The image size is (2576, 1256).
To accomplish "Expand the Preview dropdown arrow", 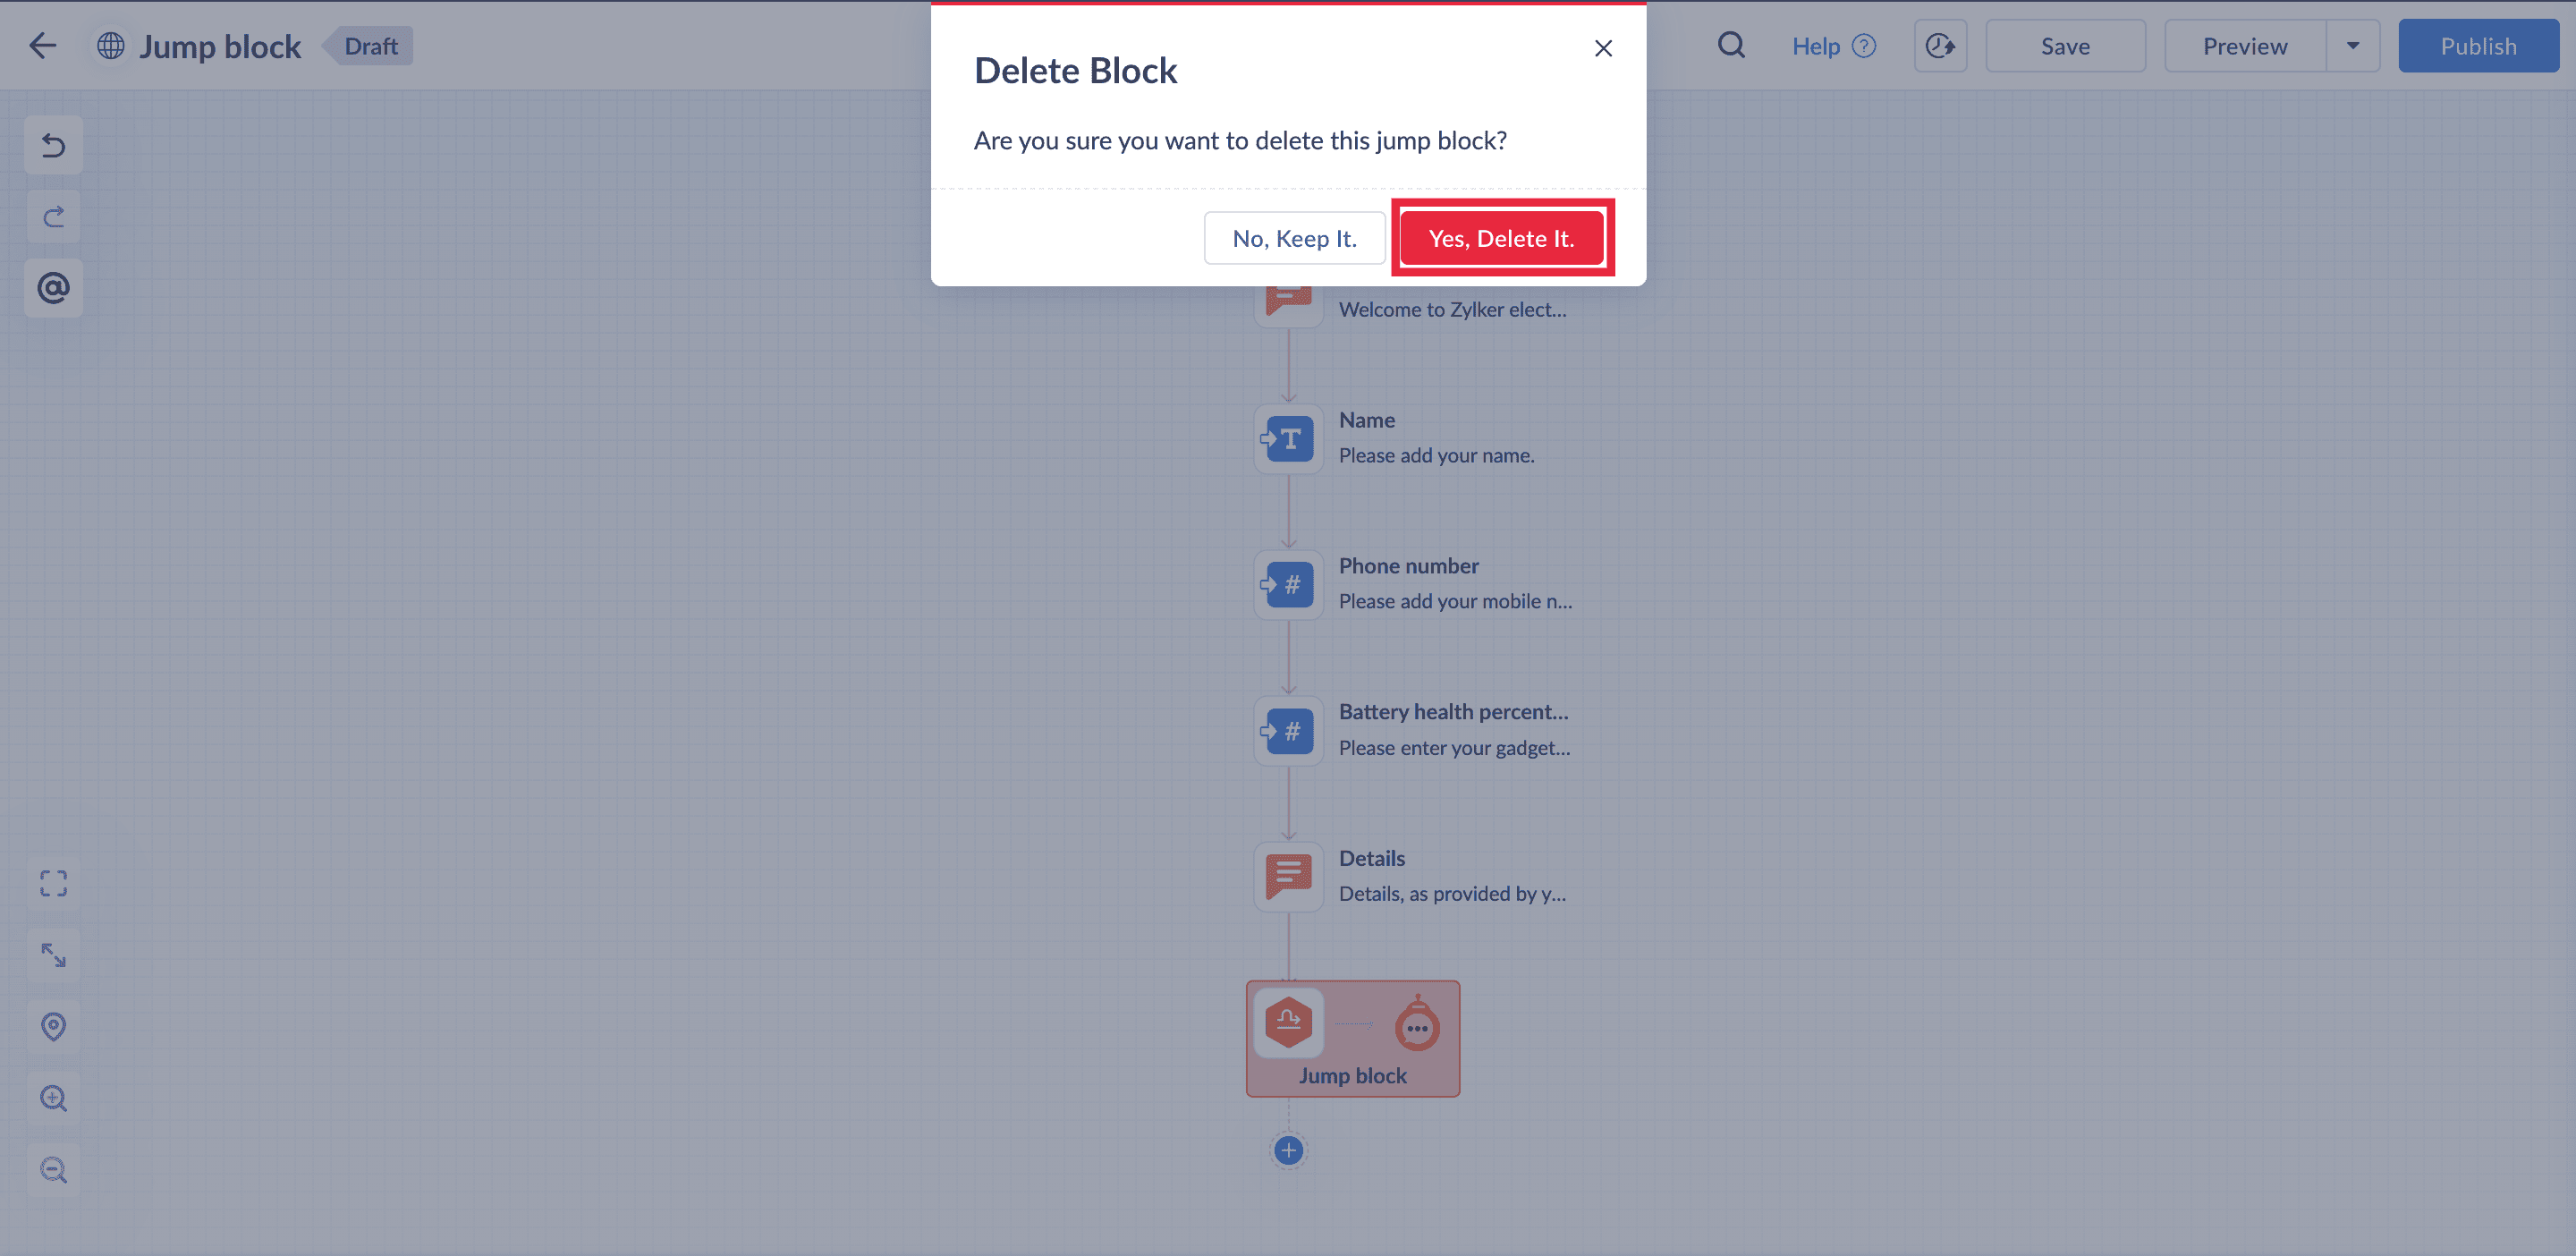I will [x=2353, y=46].
